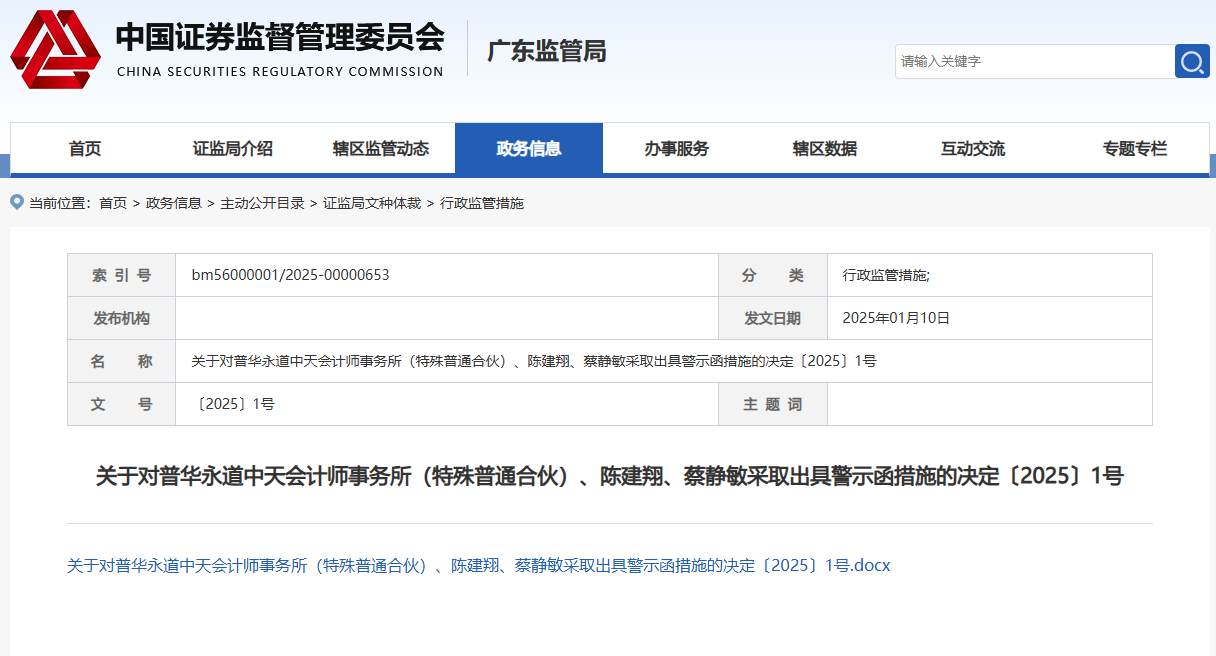Viewport: 1216px width, 656px height.
Task: Click the CSRC red logo emblem
Action: pos(55,49)
